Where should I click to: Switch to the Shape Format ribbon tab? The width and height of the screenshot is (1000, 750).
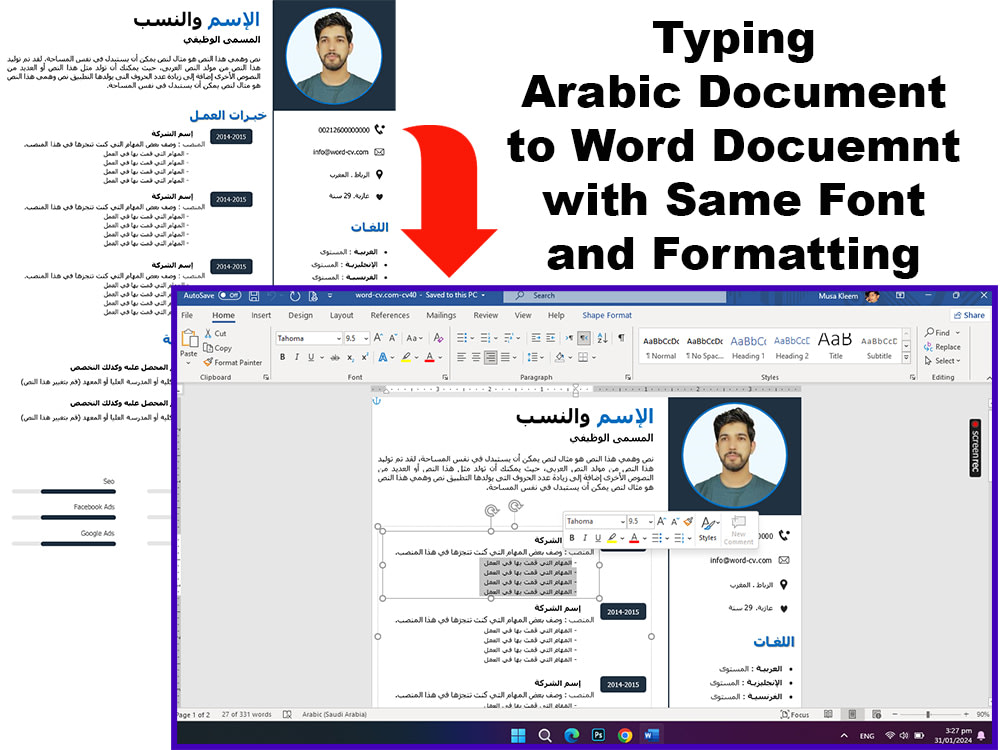607,315
